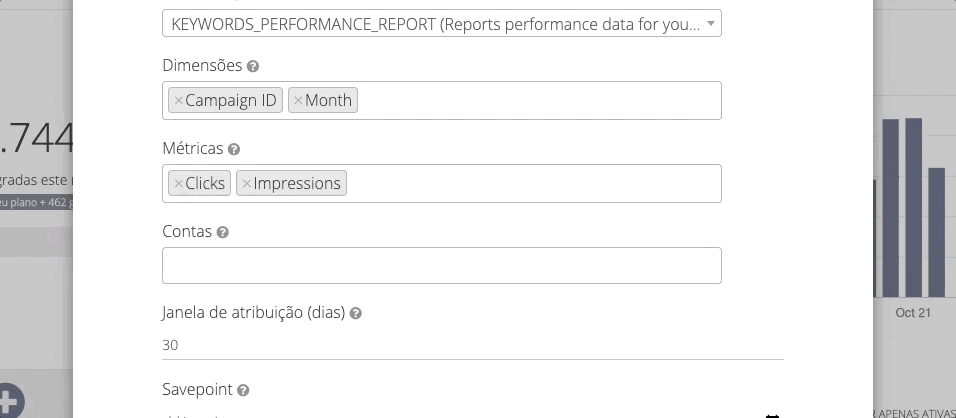Click the calendar icon in Savepoint field
Screen dimensions: 956x418
(x=772, y=415)
